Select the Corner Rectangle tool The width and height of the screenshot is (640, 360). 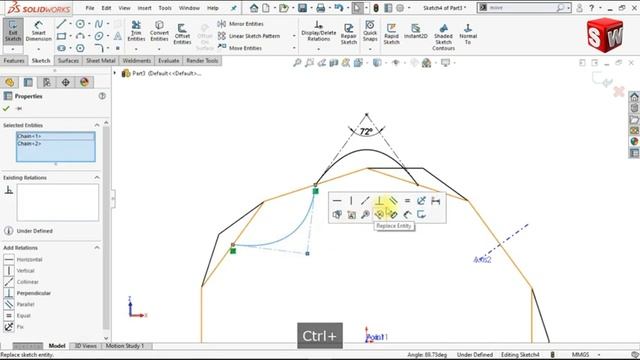[x=61, y=36]
